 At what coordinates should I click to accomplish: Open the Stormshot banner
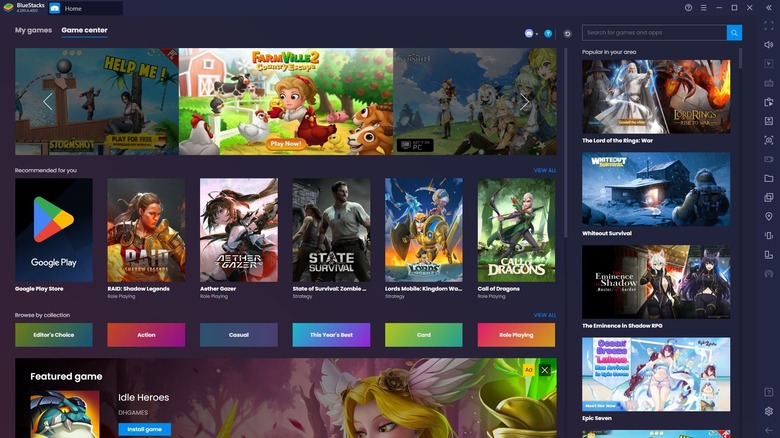click(x=97, y=102)
